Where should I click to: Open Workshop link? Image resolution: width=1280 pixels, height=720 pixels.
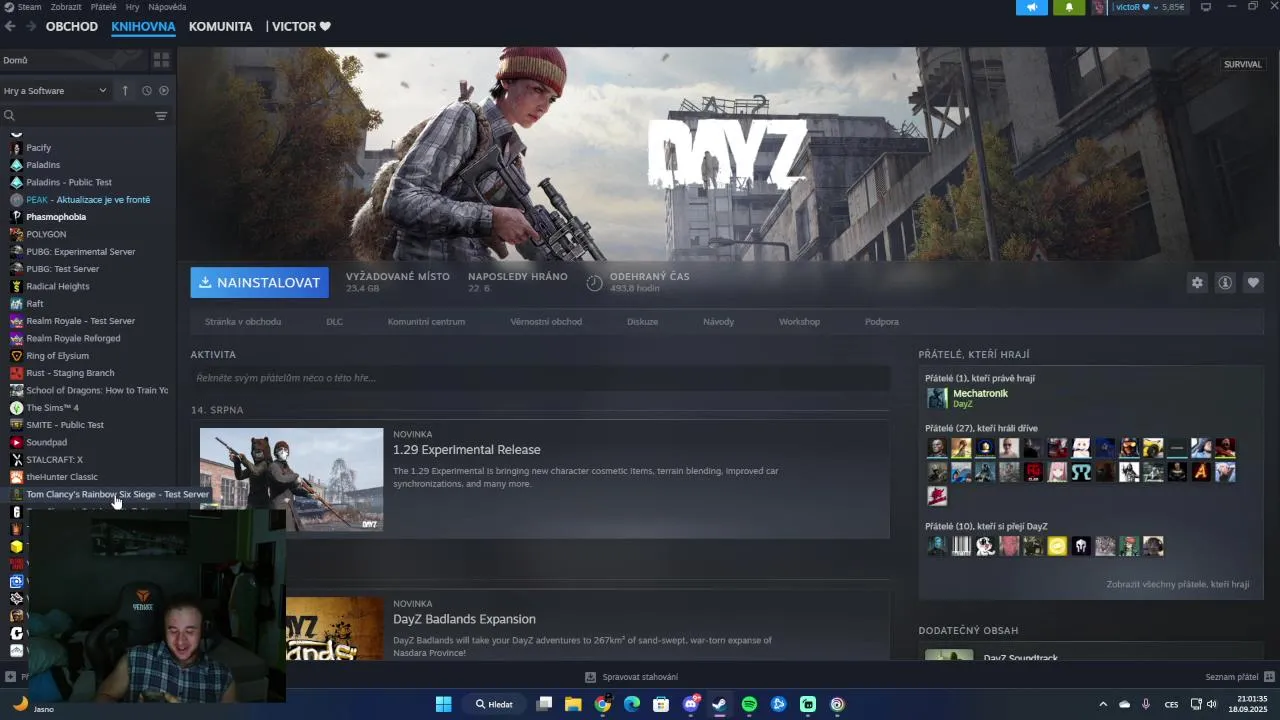(x=799, y=322)
